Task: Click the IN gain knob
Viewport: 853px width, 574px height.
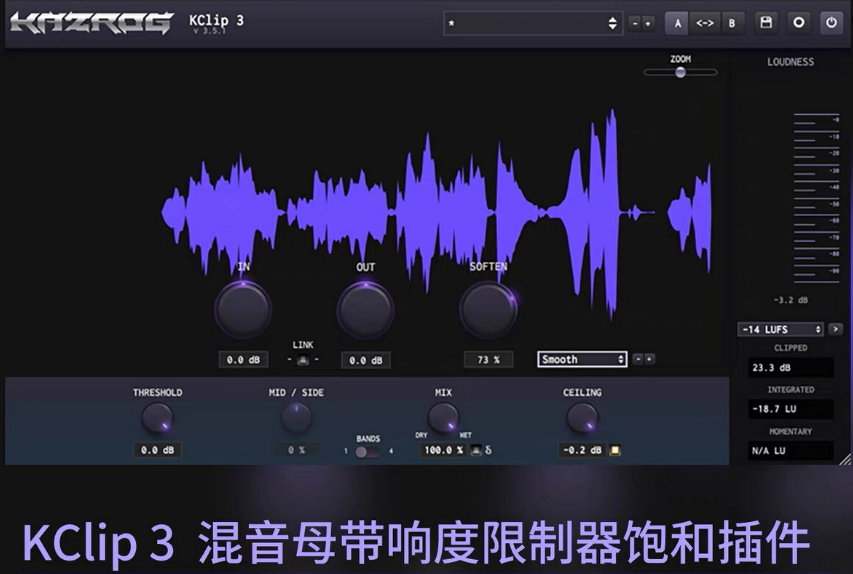Action: [x=243, y=309]
